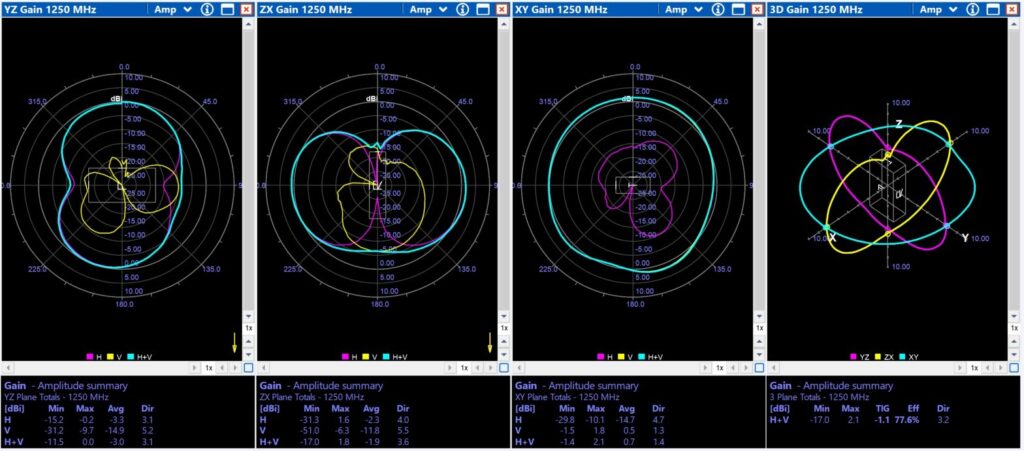
Task: Show info for the 3D Gain plot
Action: [x=974, y=9]
